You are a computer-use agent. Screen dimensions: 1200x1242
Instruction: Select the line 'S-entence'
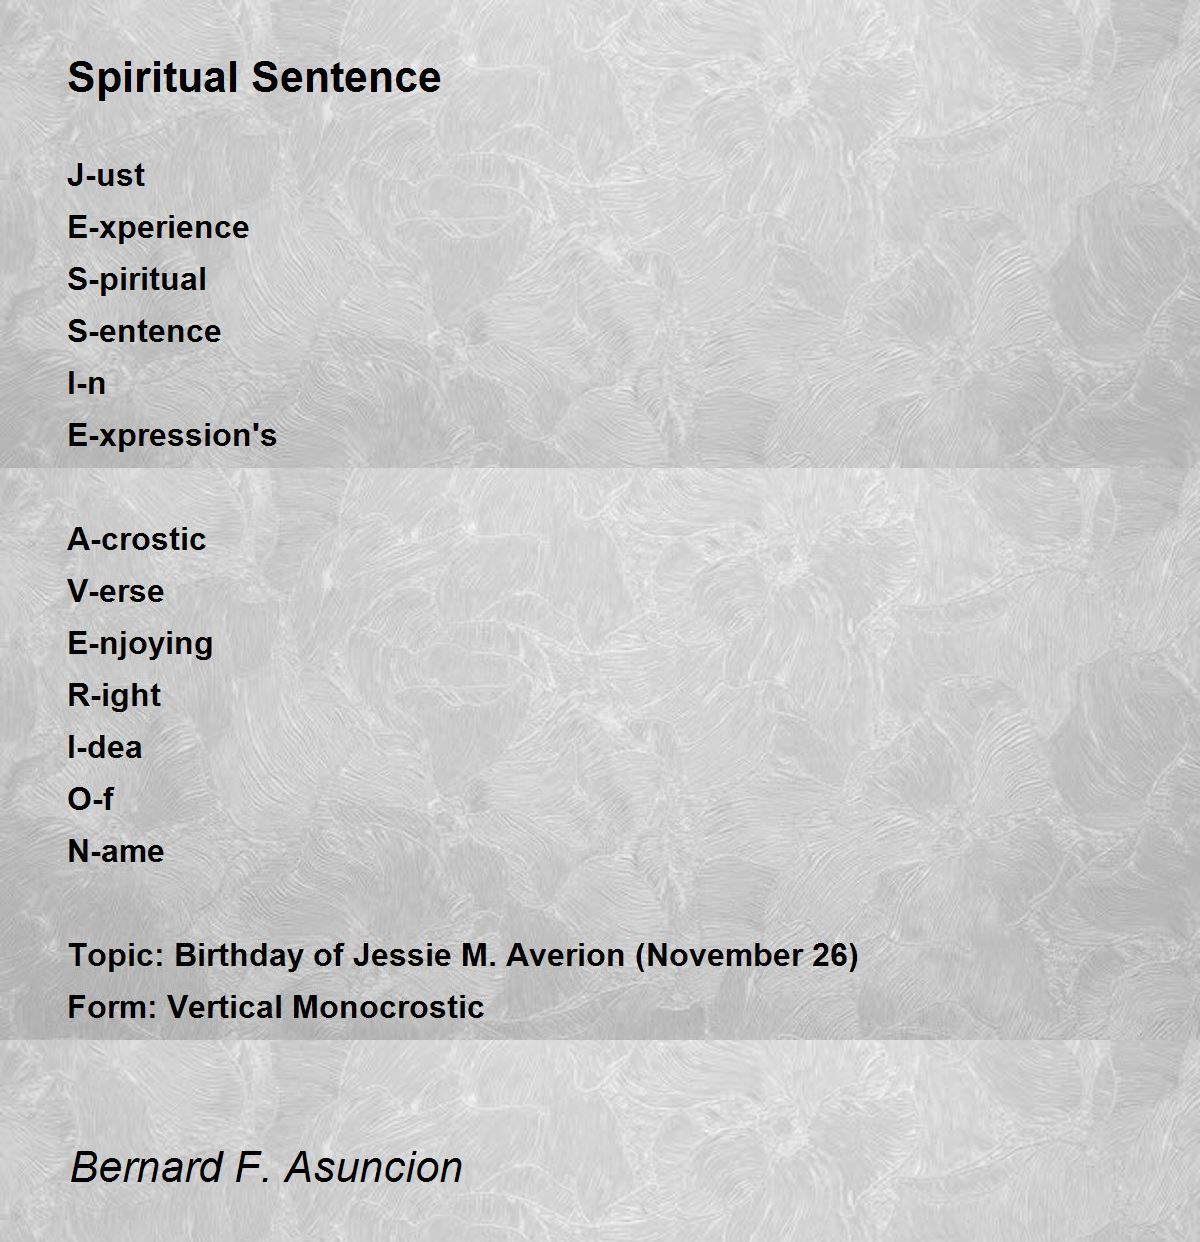pos(144,331)
